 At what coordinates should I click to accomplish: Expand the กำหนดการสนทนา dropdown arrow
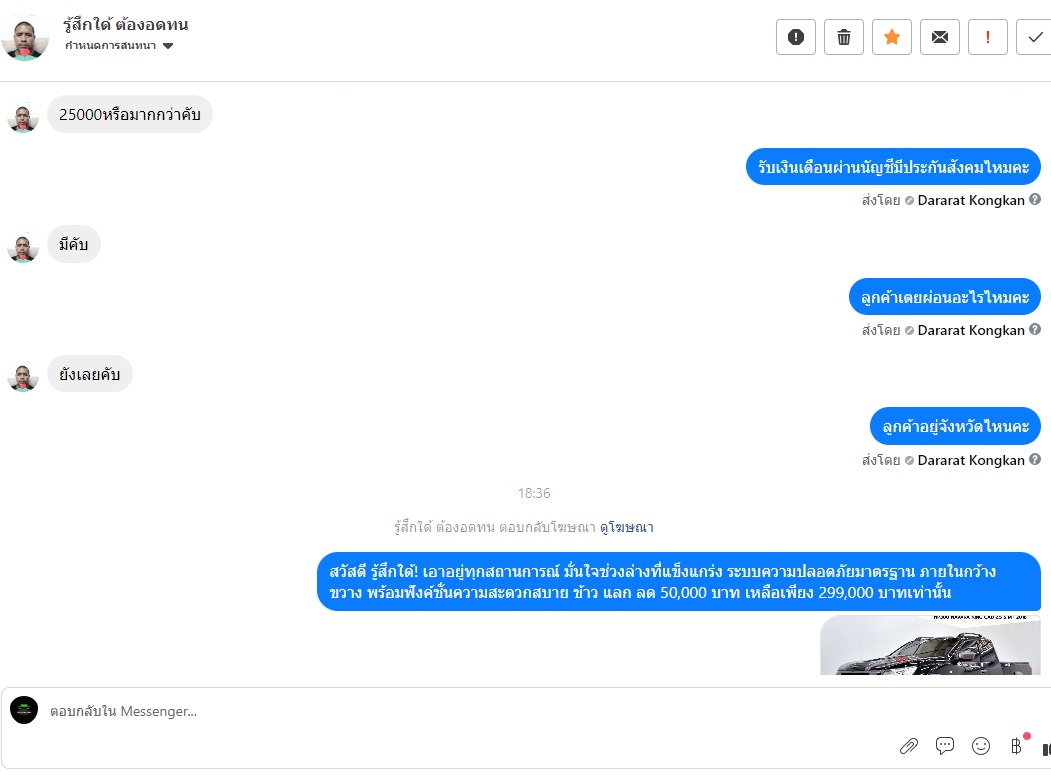(x=168, y=46)
